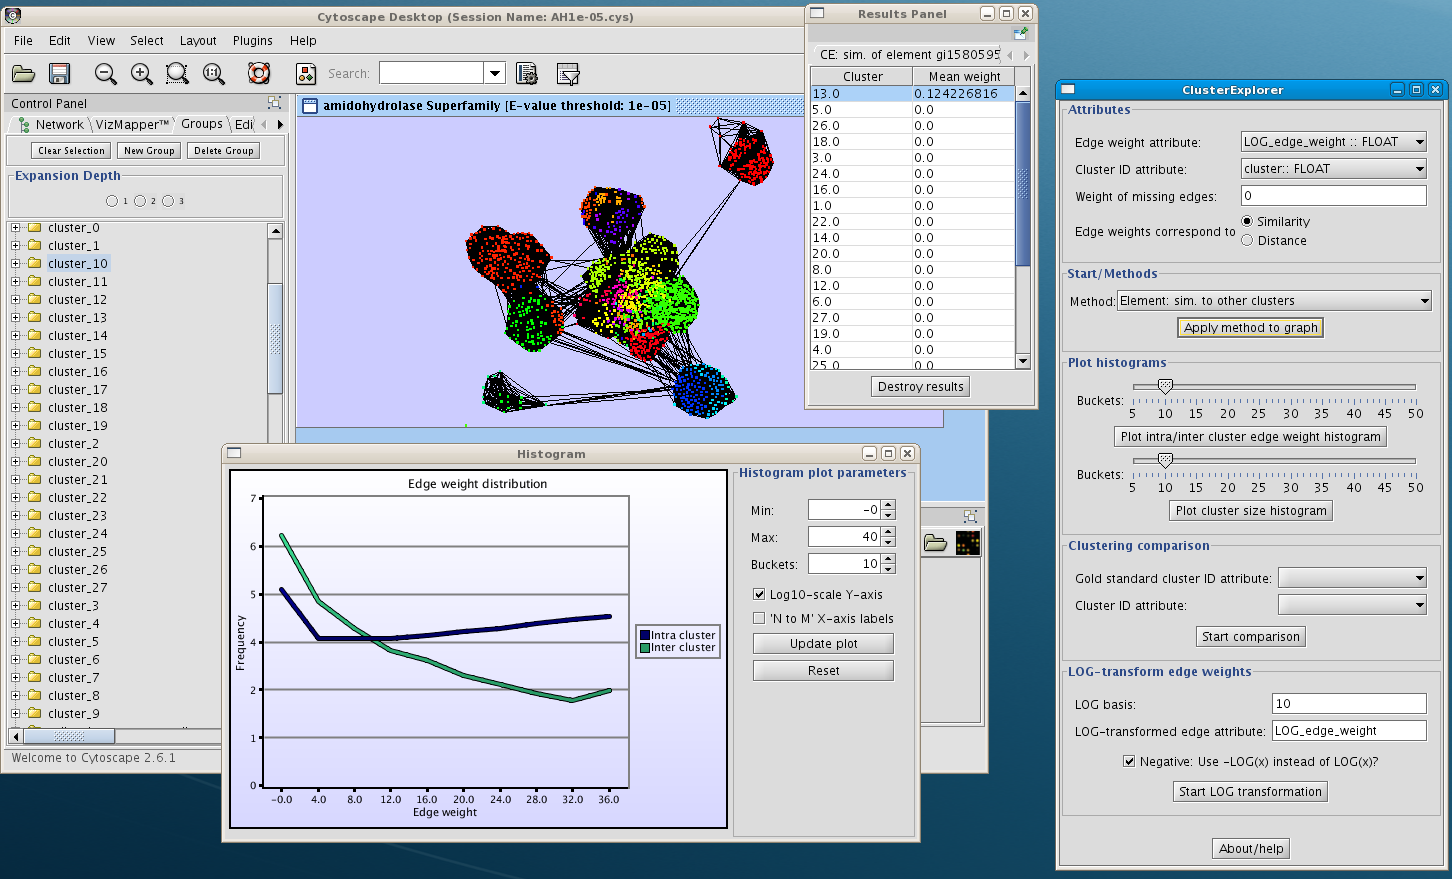Viewport: 1452px width, 879px height.
Task: Open the VizMapper palette toolbar icon
Action: coord(306,73)
